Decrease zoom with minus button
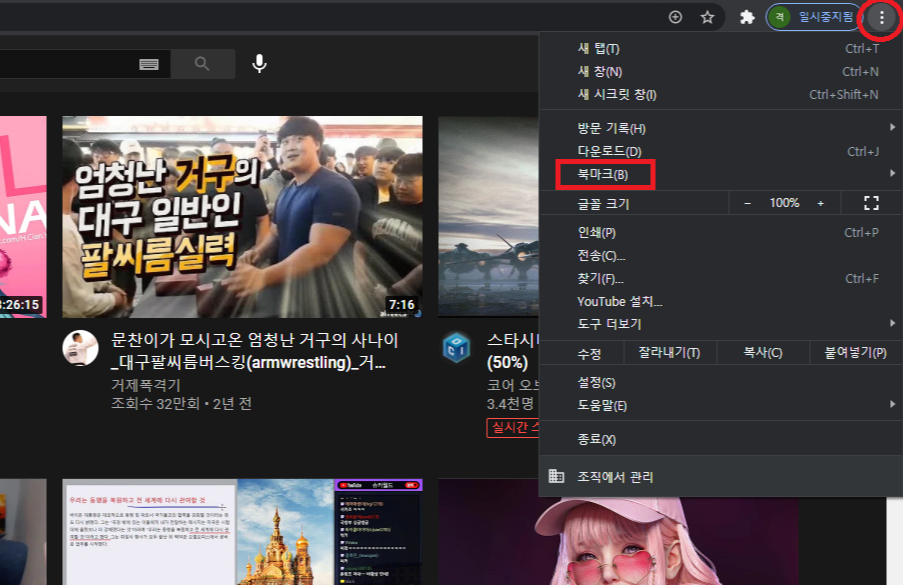Screen dimensions: 903x585 pos(748,203)
